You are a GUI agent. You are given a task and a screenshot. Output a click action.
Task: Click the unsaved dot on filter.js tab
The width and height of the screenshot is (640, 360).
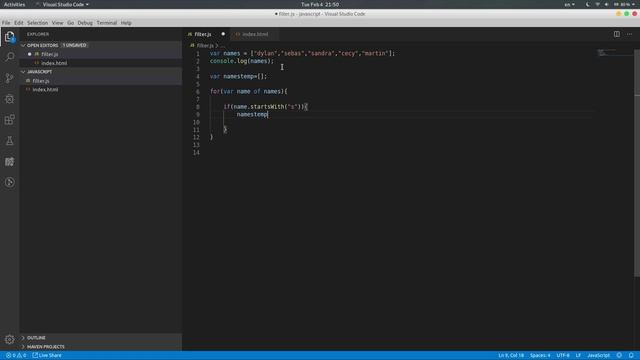click(223, 34)
